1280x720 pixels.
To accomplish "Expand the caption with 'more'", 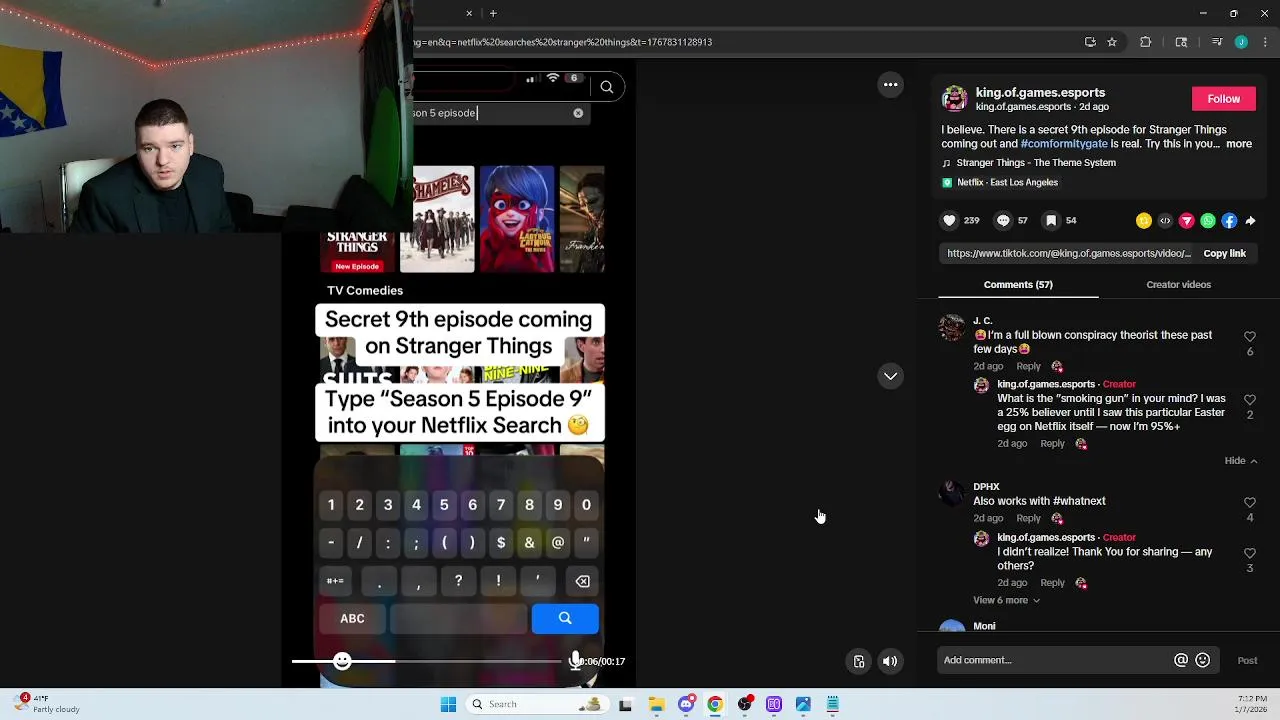I will pyautogui.click(x=1239, y=144).
